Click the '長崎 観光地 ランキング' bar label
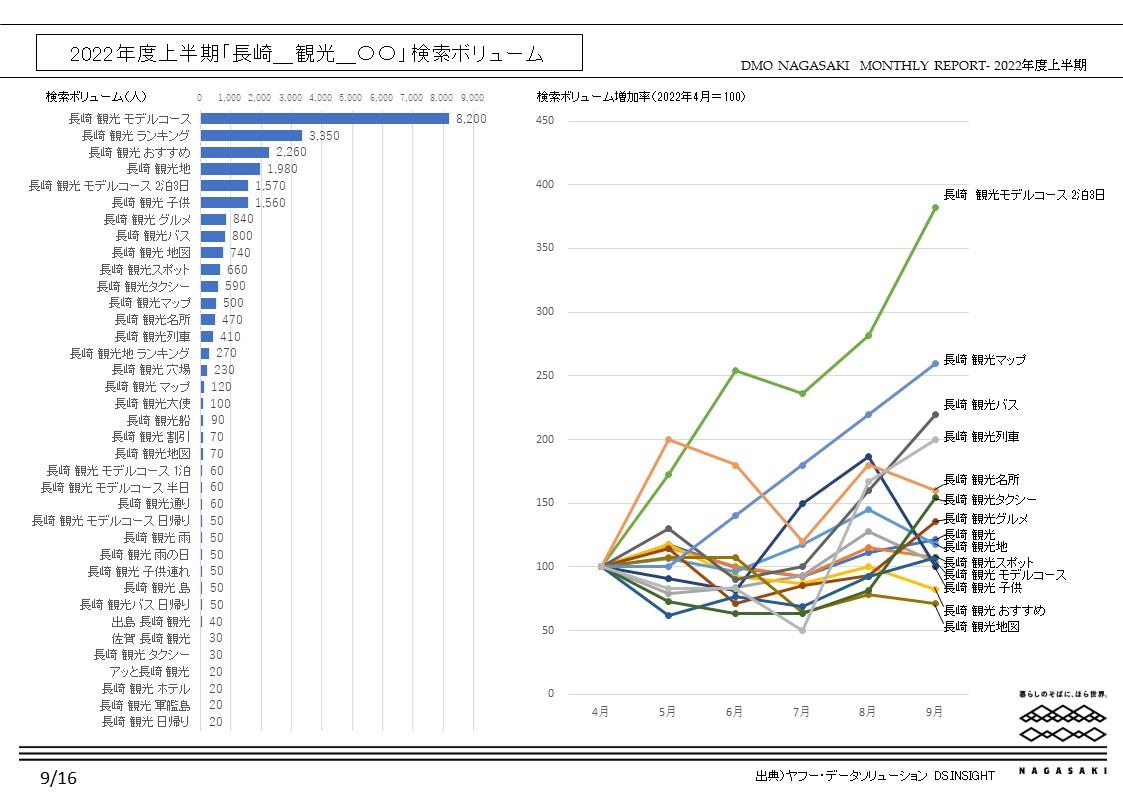This screenshot has width=1123, height=794. (130, 353)
